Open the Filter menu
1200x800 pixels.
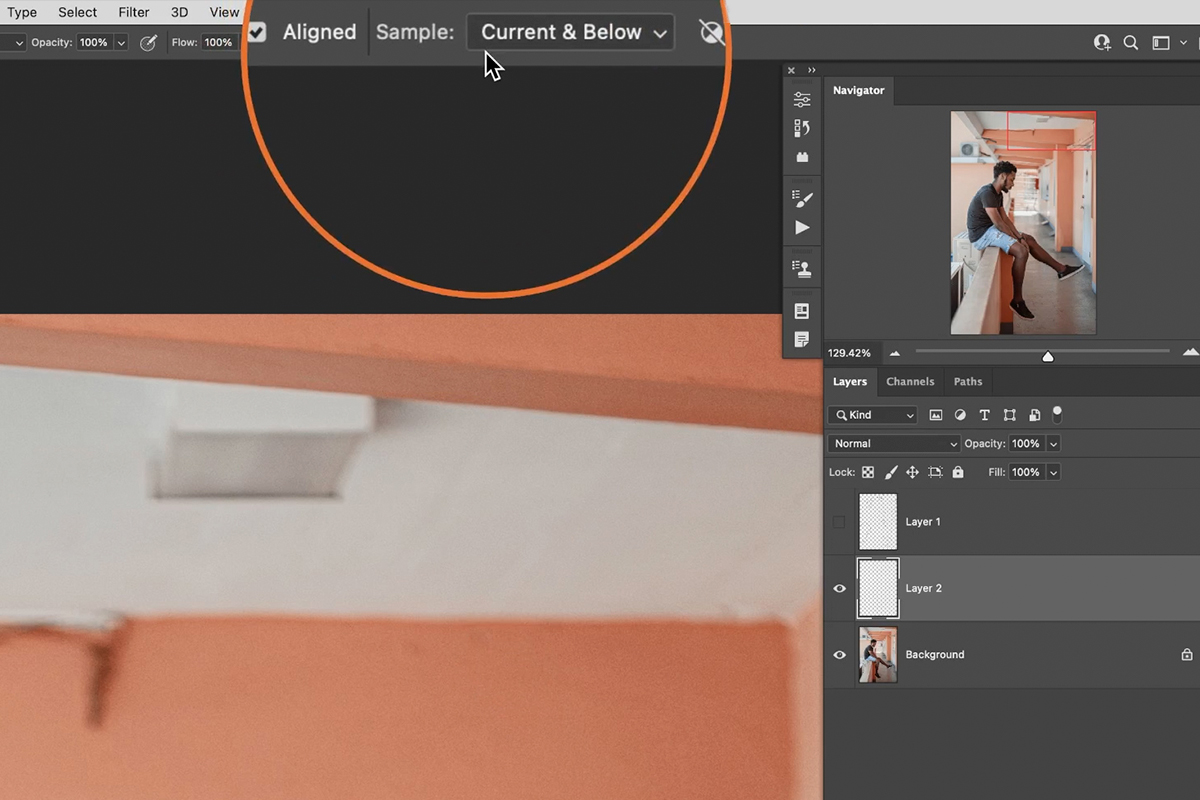click(x=133, y=12)
